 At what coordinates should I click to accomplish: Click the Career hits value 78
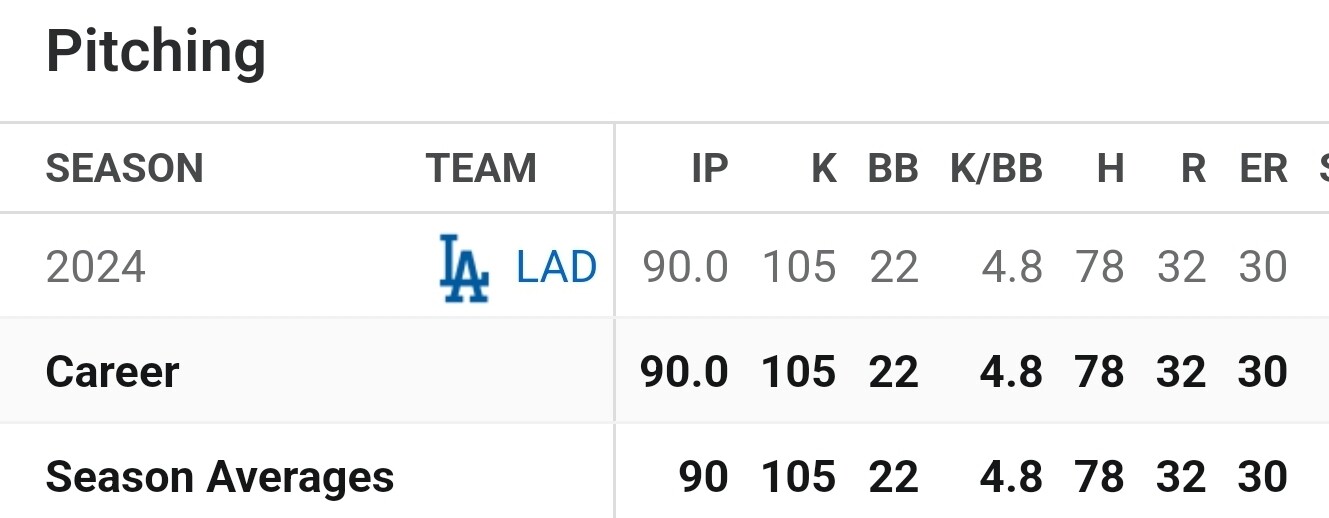click(1100, 372)
